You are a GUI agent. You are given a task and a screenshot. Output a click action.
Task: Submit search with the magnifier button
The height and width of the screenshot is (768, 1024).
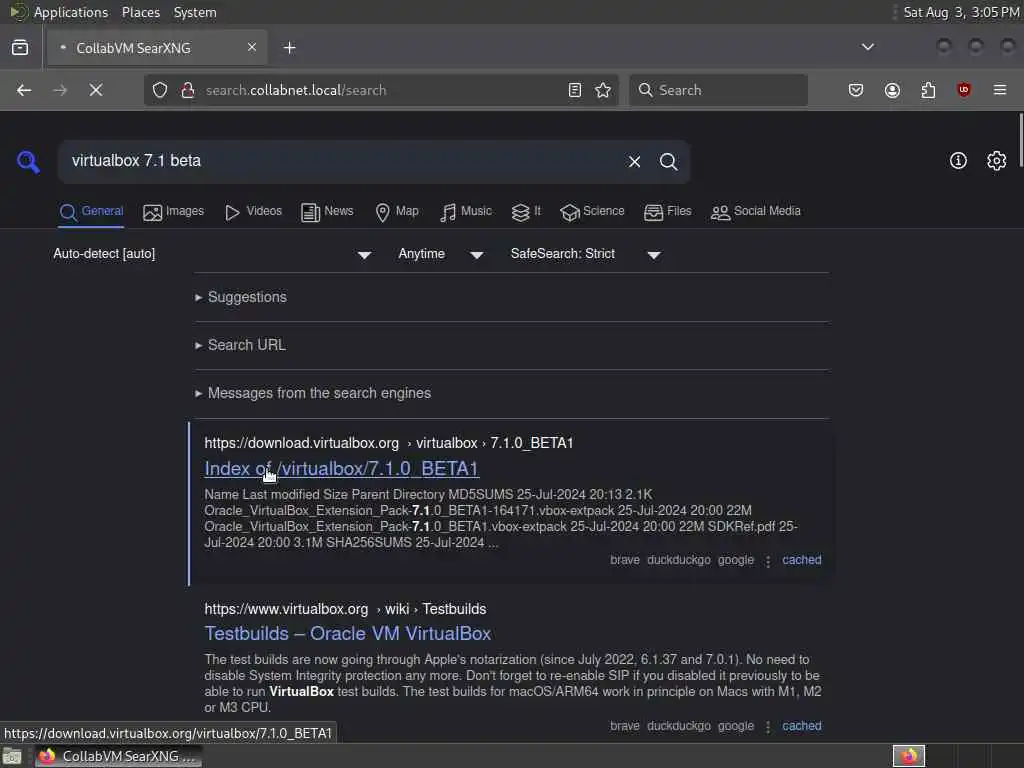click(x=668, y=161)
